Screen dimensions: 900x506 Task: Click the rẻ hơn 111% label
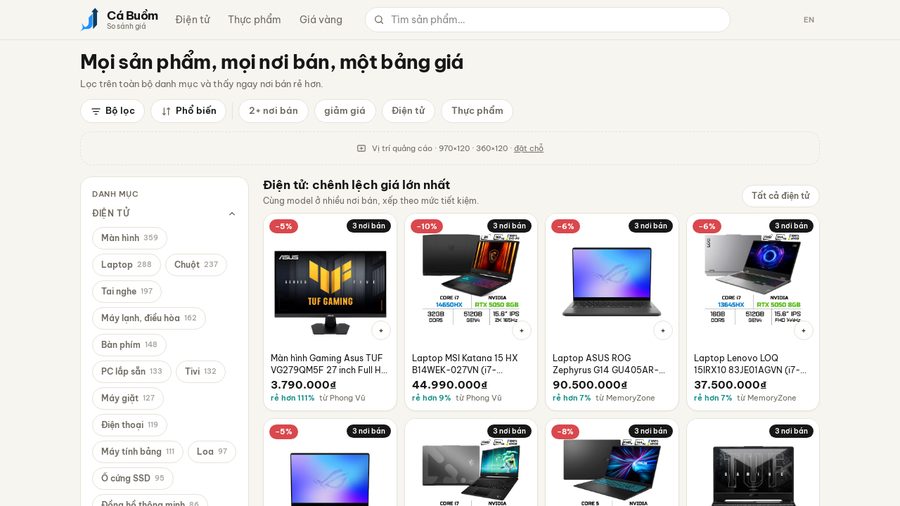[x=293, y=398]
